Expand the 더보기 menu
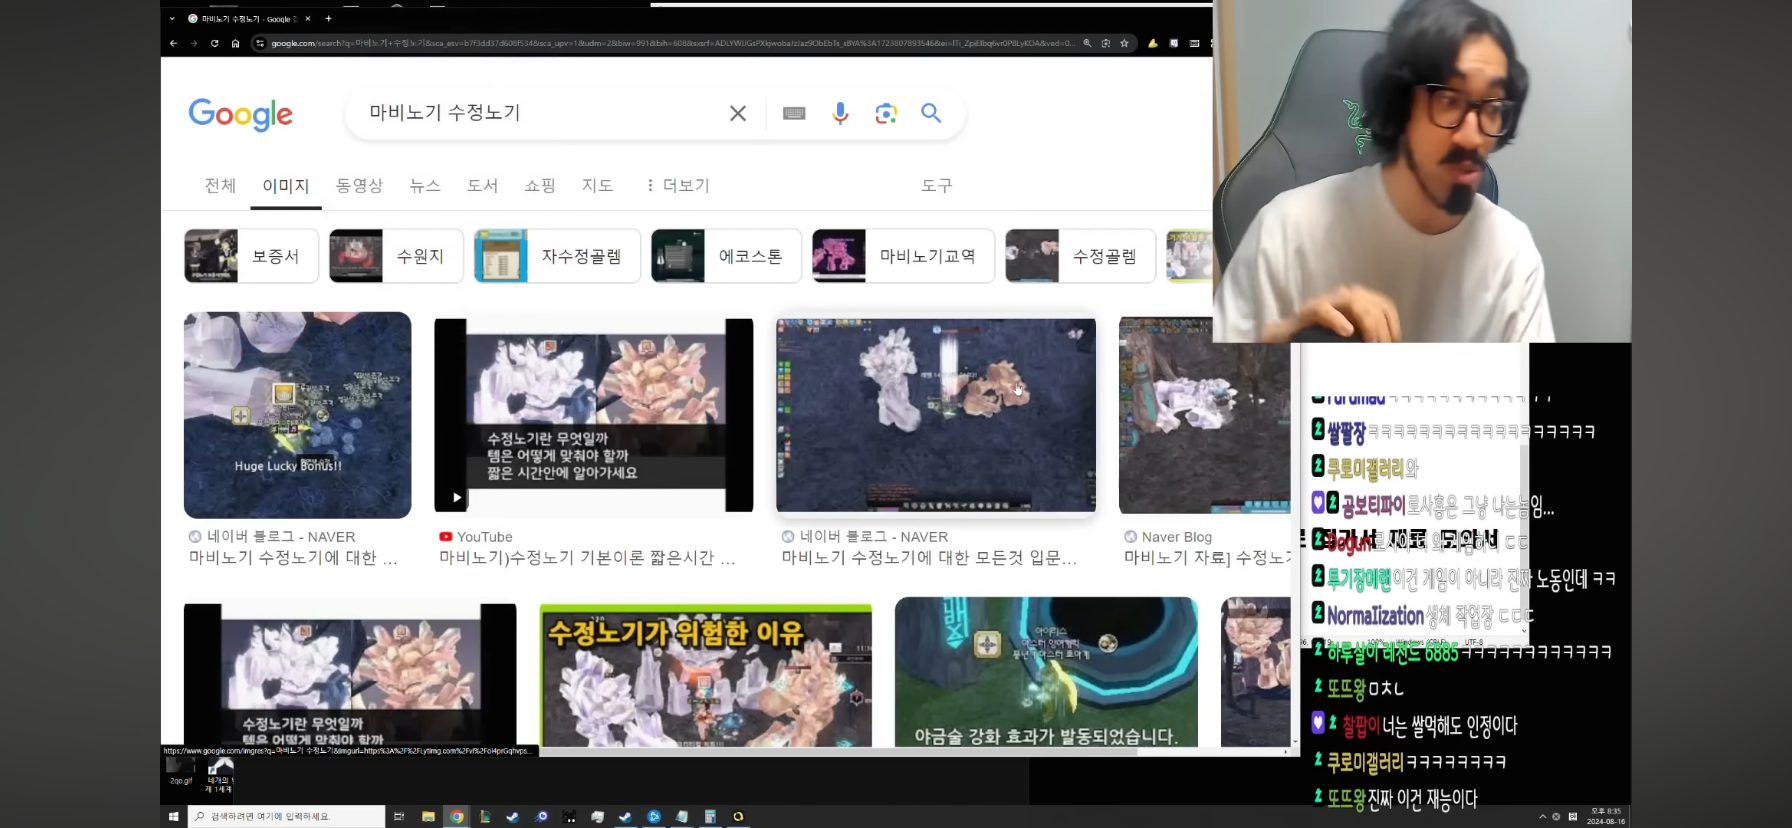1792x828 pixels. pyautogui.click(x=678, y=185)
